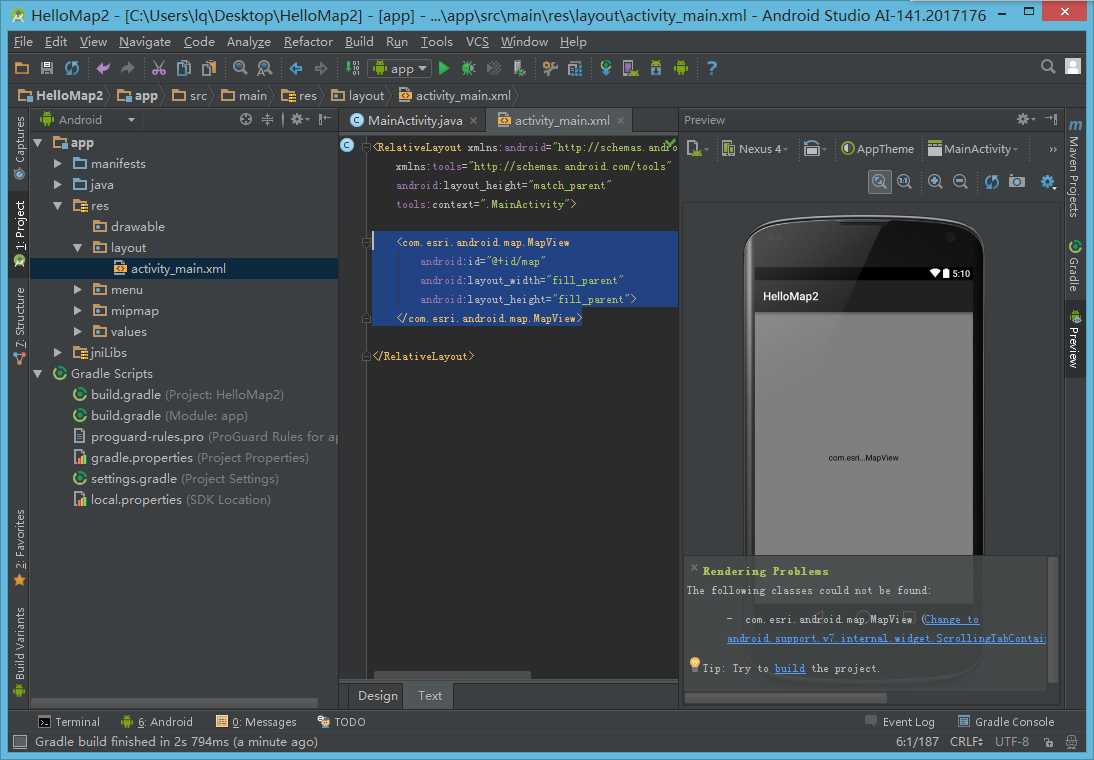
Task: Capture preview with the camera icon
Action: (x=1017, y=181)
